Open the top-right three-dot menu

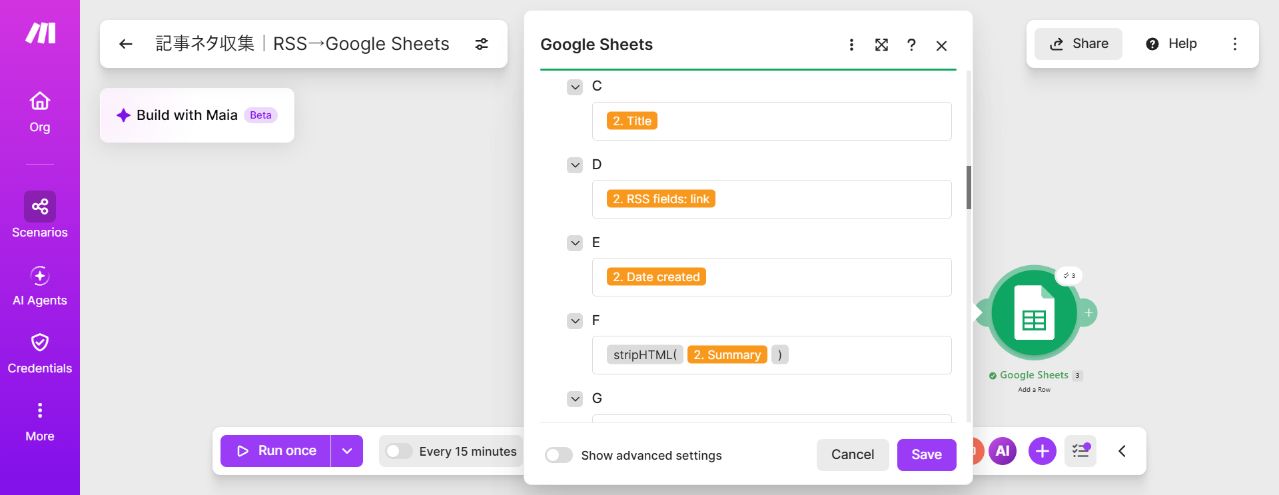coord(1235,44)
